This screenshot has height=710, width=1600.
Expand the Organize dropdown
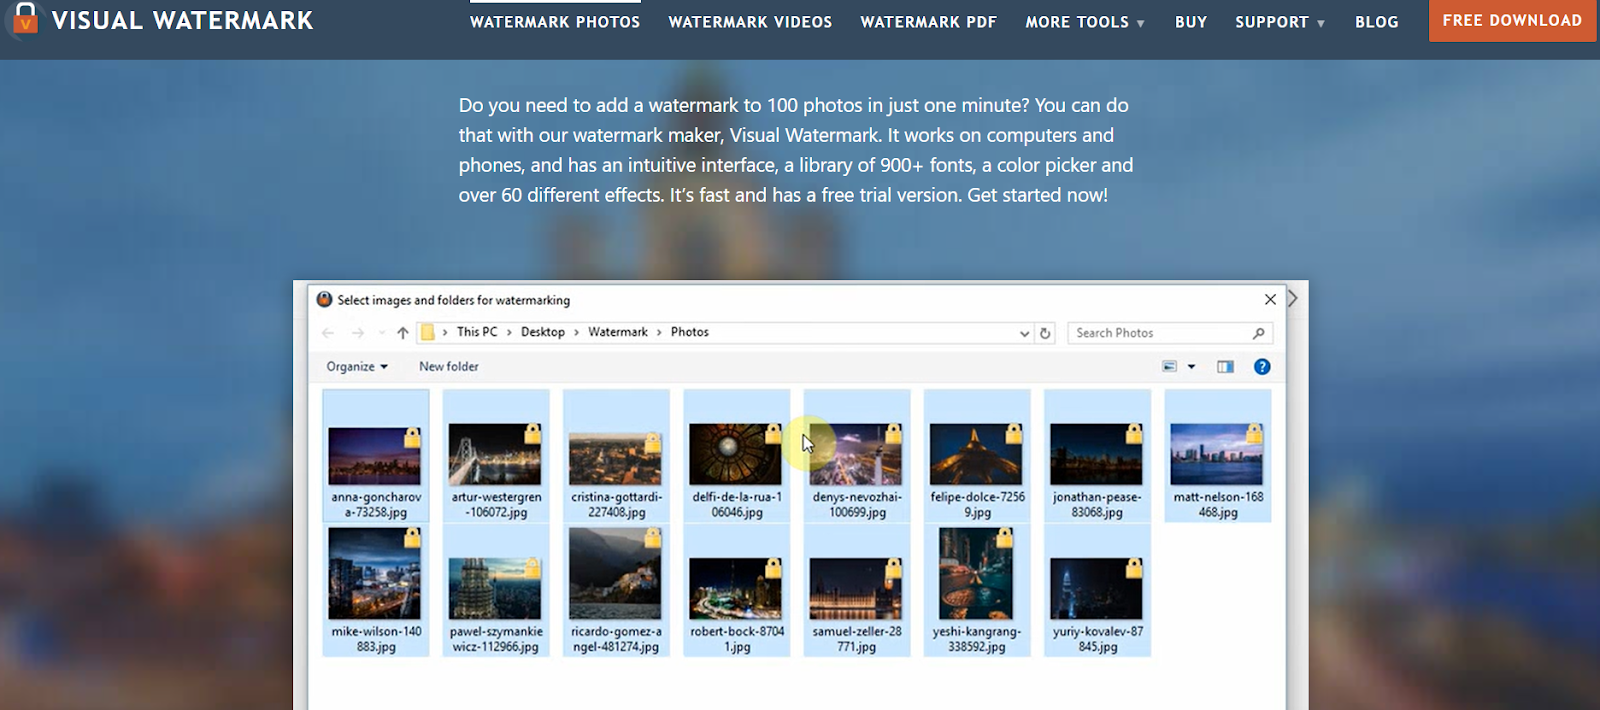pyautogui.click(x=356, y=367)
